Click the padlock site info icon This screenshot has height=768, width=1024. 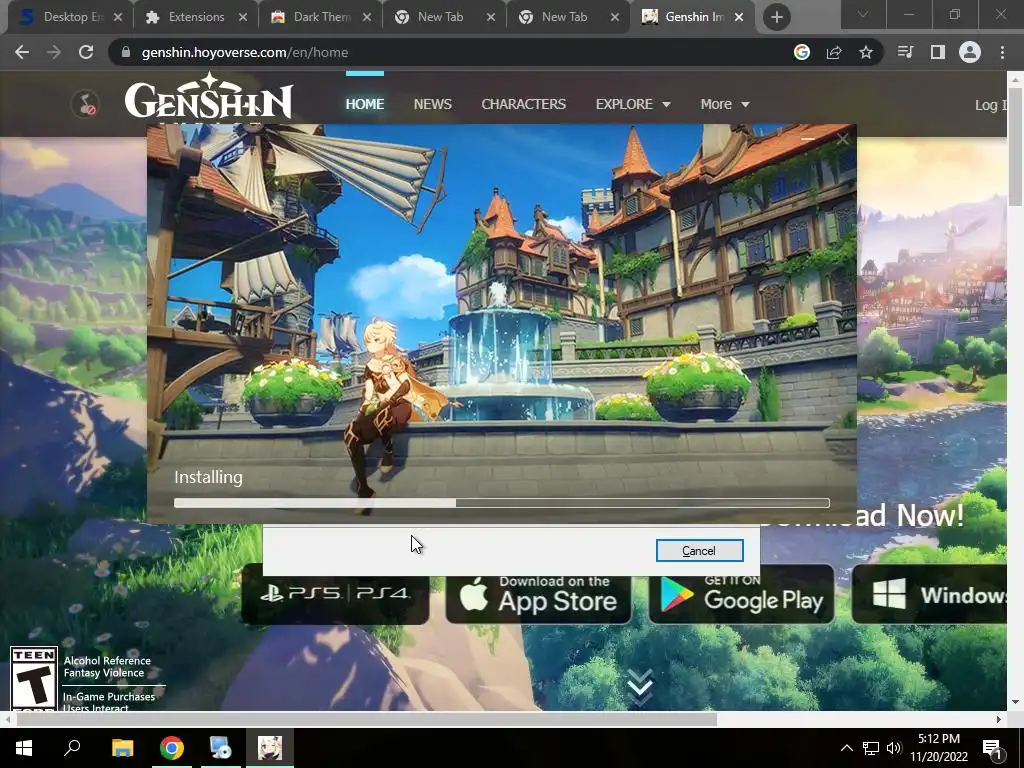coord(126,52)
